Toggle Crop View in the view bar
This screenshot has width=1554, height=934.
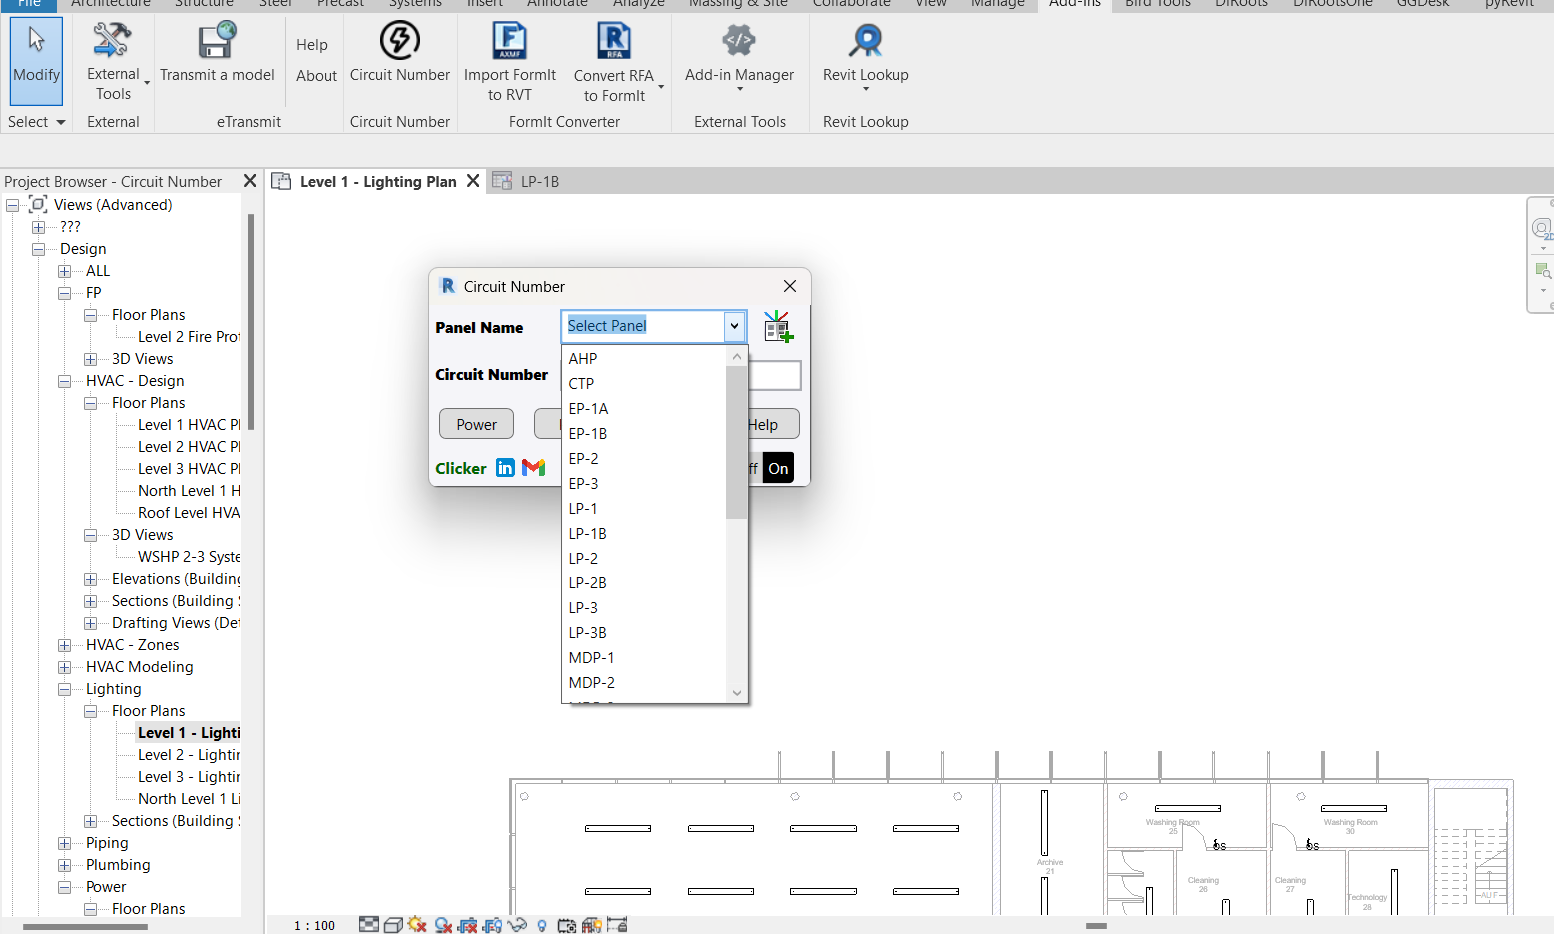(467, 925)
